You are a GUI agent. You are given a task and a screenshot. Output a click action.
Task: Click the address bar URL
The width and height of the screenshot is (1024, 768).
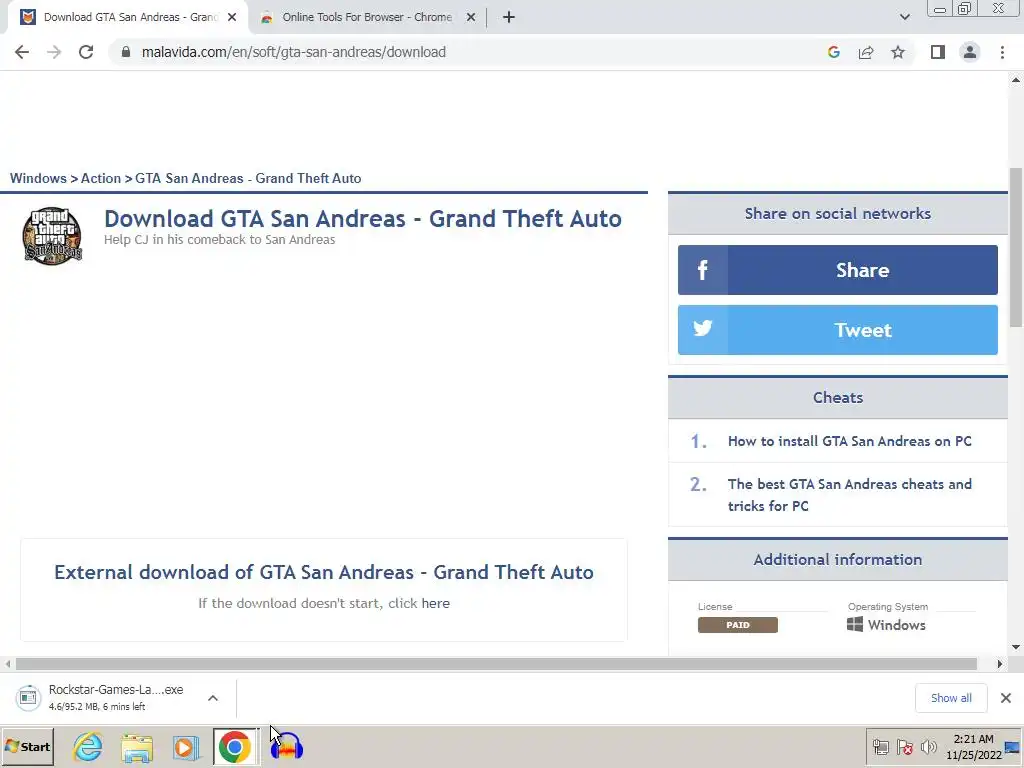294,52
